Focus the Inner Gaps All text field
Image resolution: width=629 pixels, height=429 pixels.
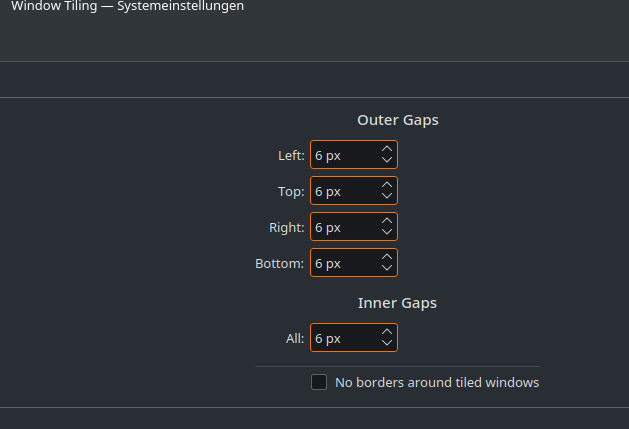click(342, 339)
